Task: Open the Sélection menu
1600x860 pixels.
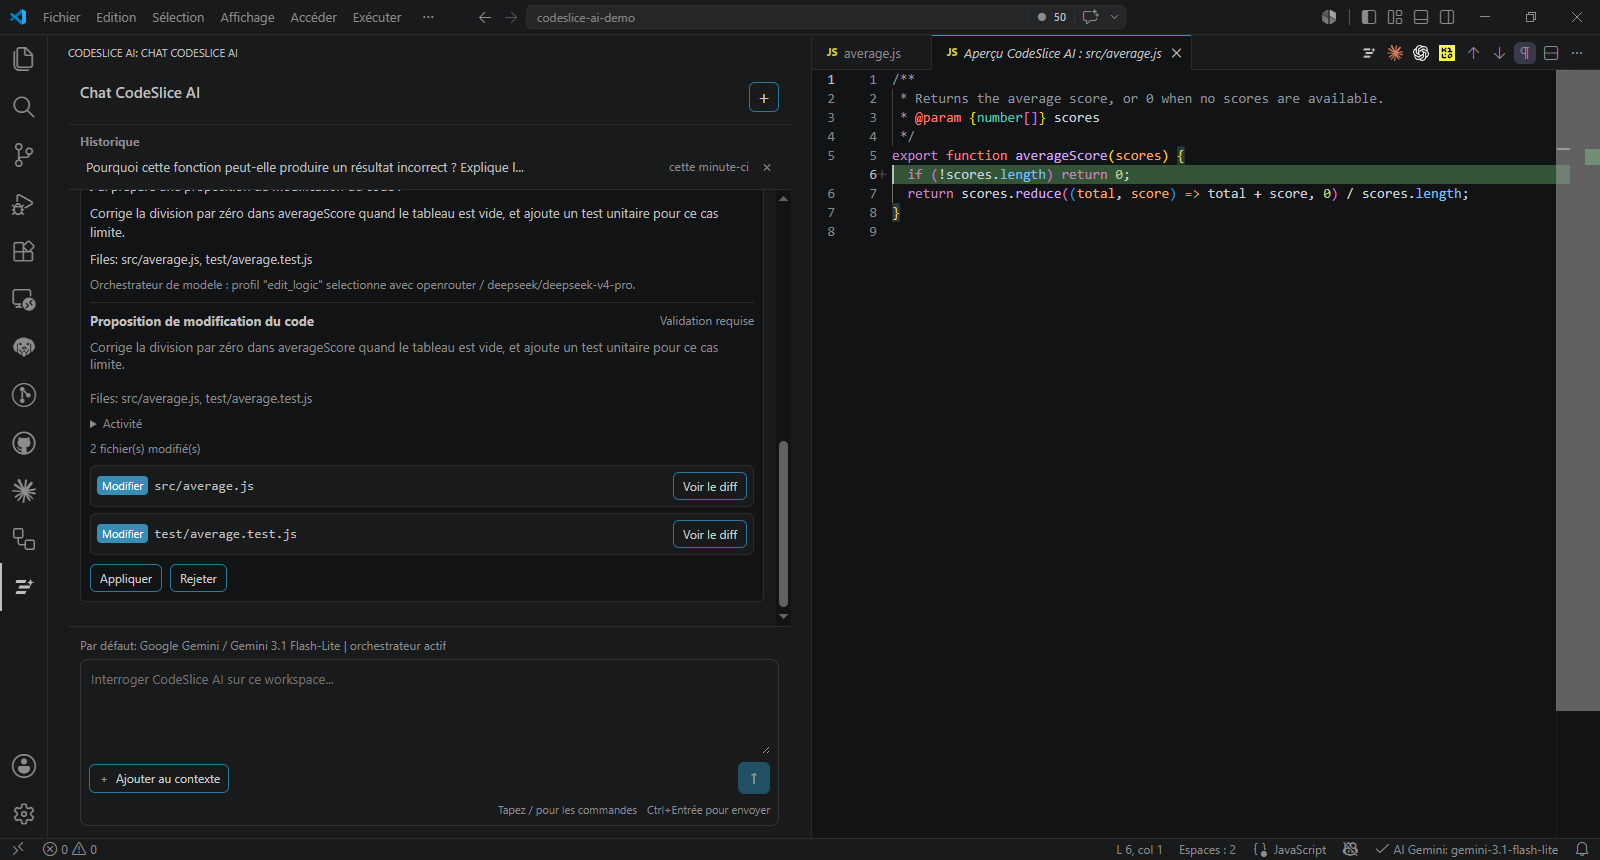Action: (178, 17)
